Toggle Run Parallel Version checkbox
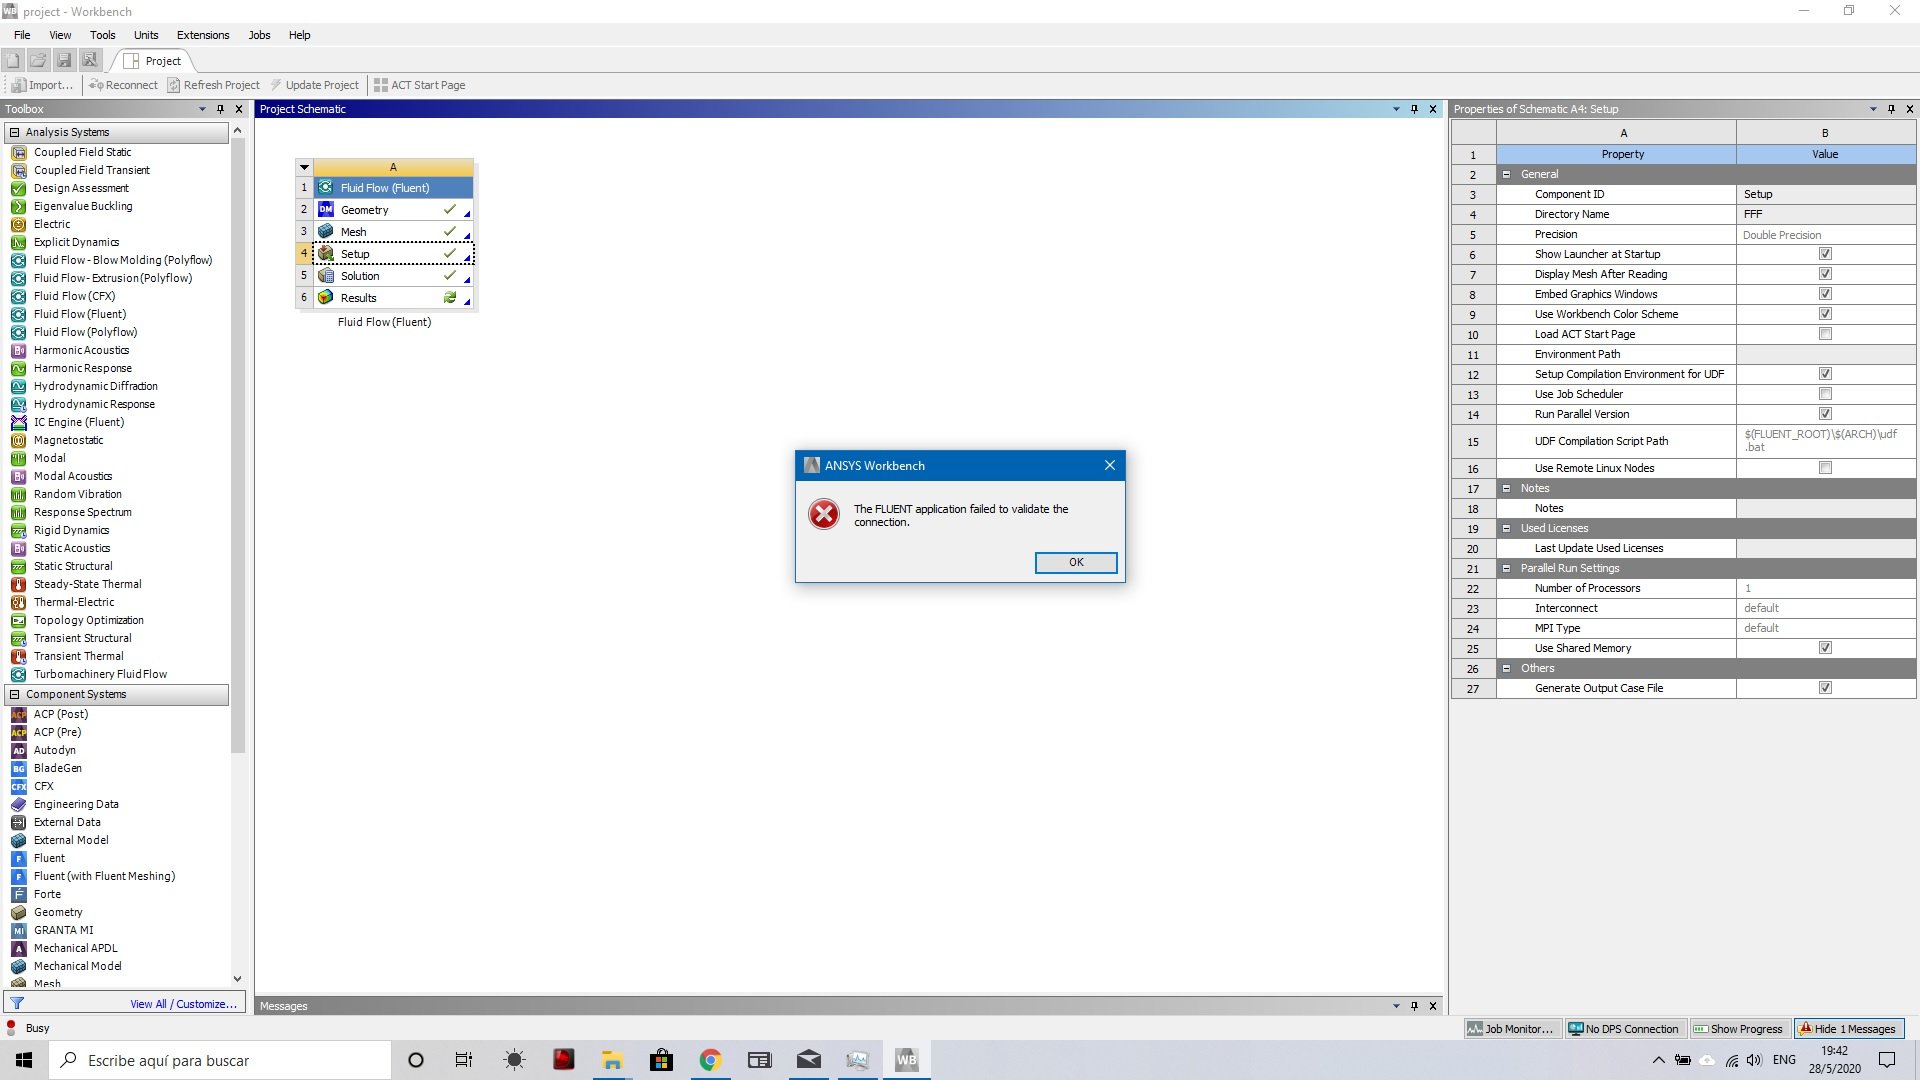This screenshot has width=1920, height=1080. click(x=1825, y=414)
